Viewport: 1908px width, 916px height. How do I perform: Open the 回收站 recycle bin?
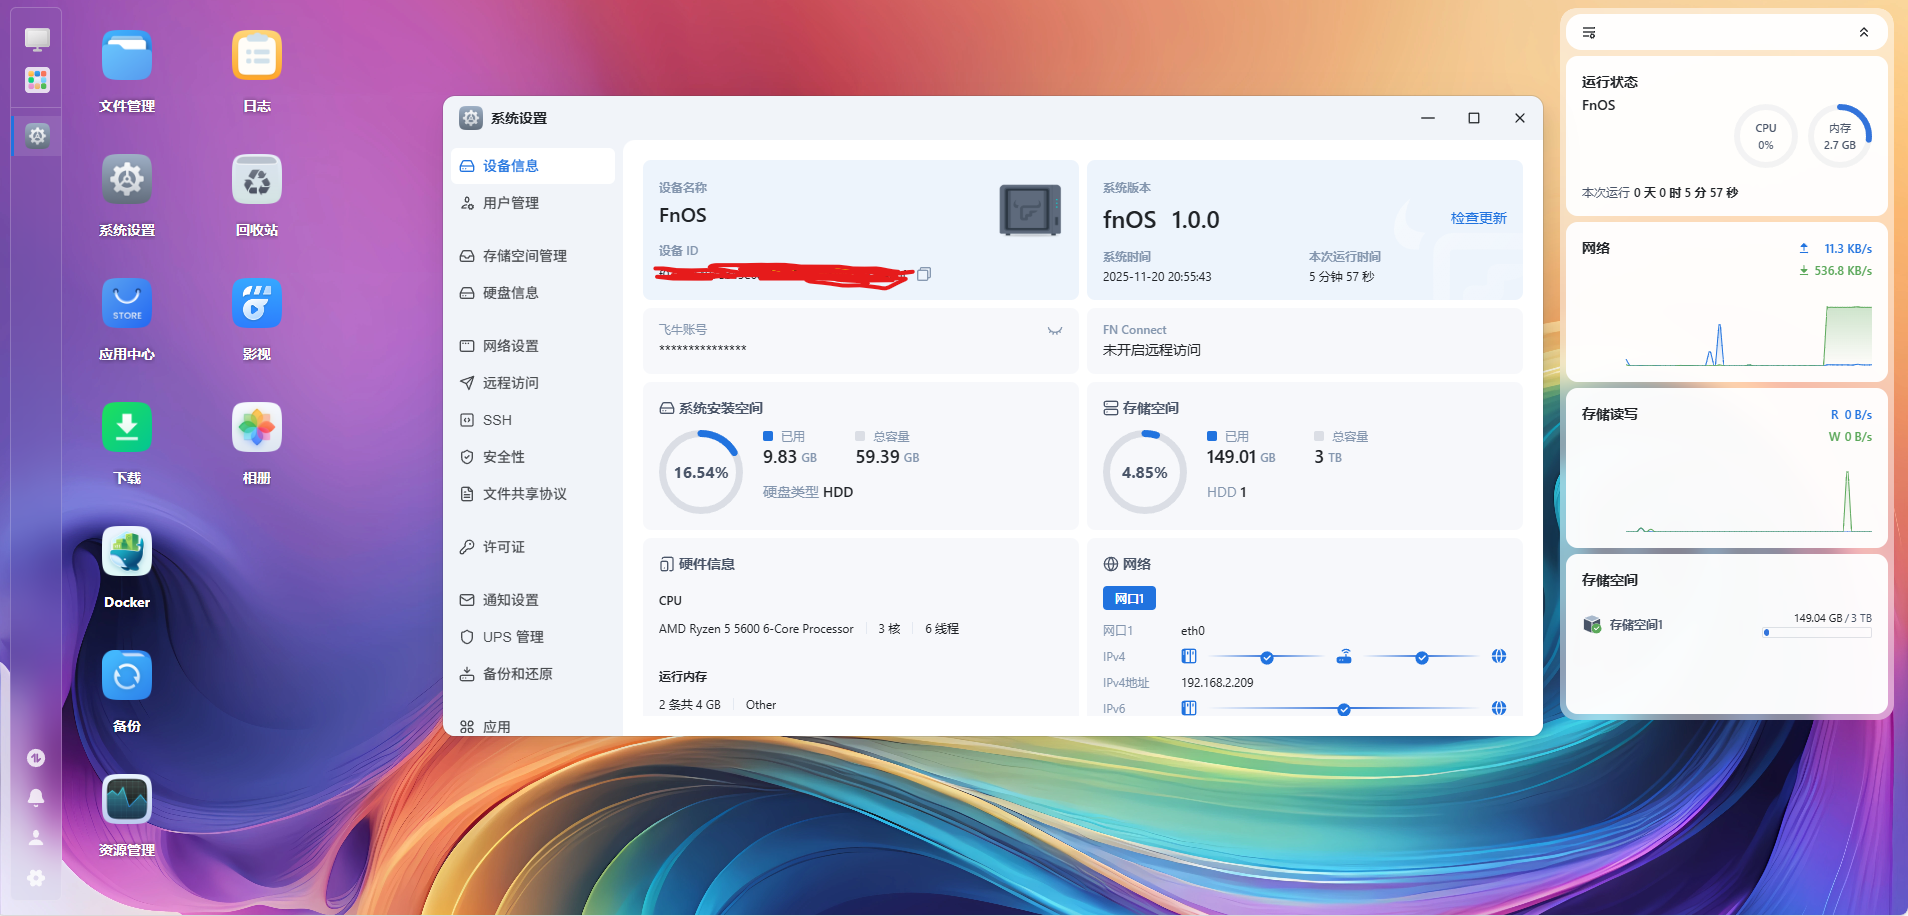coord(256,180)
